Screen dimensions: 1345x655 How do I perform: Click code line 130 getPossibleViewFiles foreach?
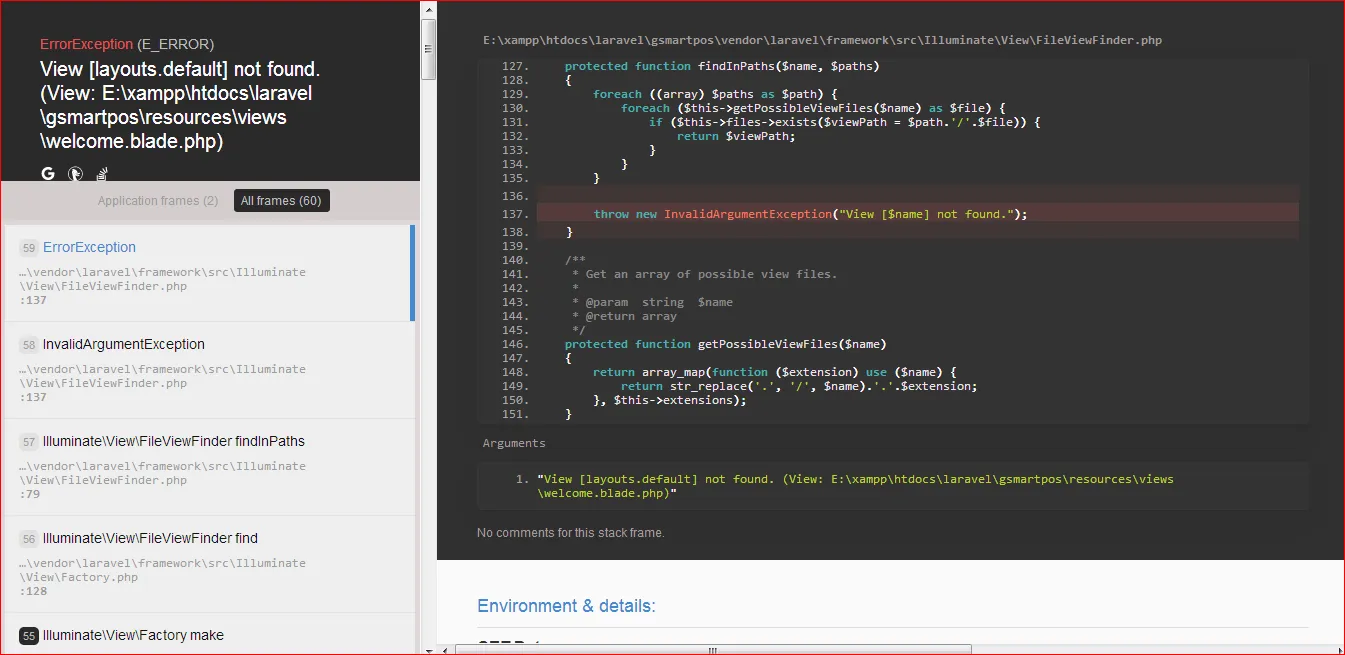(812, 108)
